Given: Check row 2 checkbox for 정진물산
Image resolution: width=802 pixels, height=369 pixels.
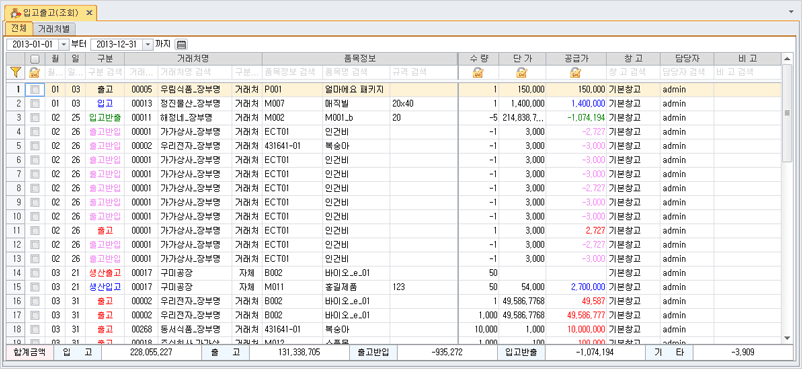Looking at the screenshot, I should pyautogui.click(x=35, y=104).
